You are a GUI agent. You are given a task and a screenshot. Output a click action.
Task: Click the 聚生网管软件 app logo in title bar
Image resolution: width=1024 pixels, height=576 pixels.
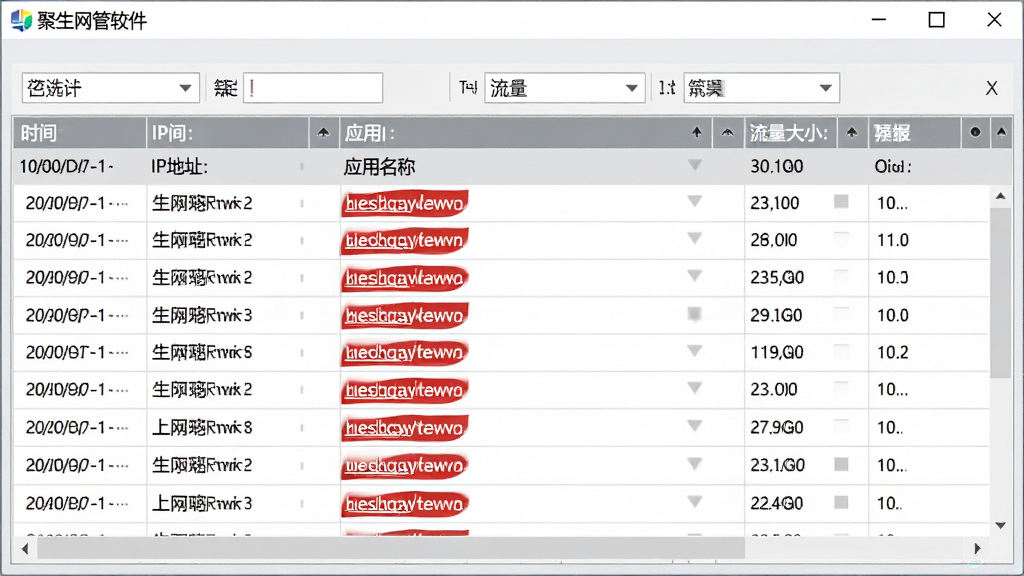(21, 20)
